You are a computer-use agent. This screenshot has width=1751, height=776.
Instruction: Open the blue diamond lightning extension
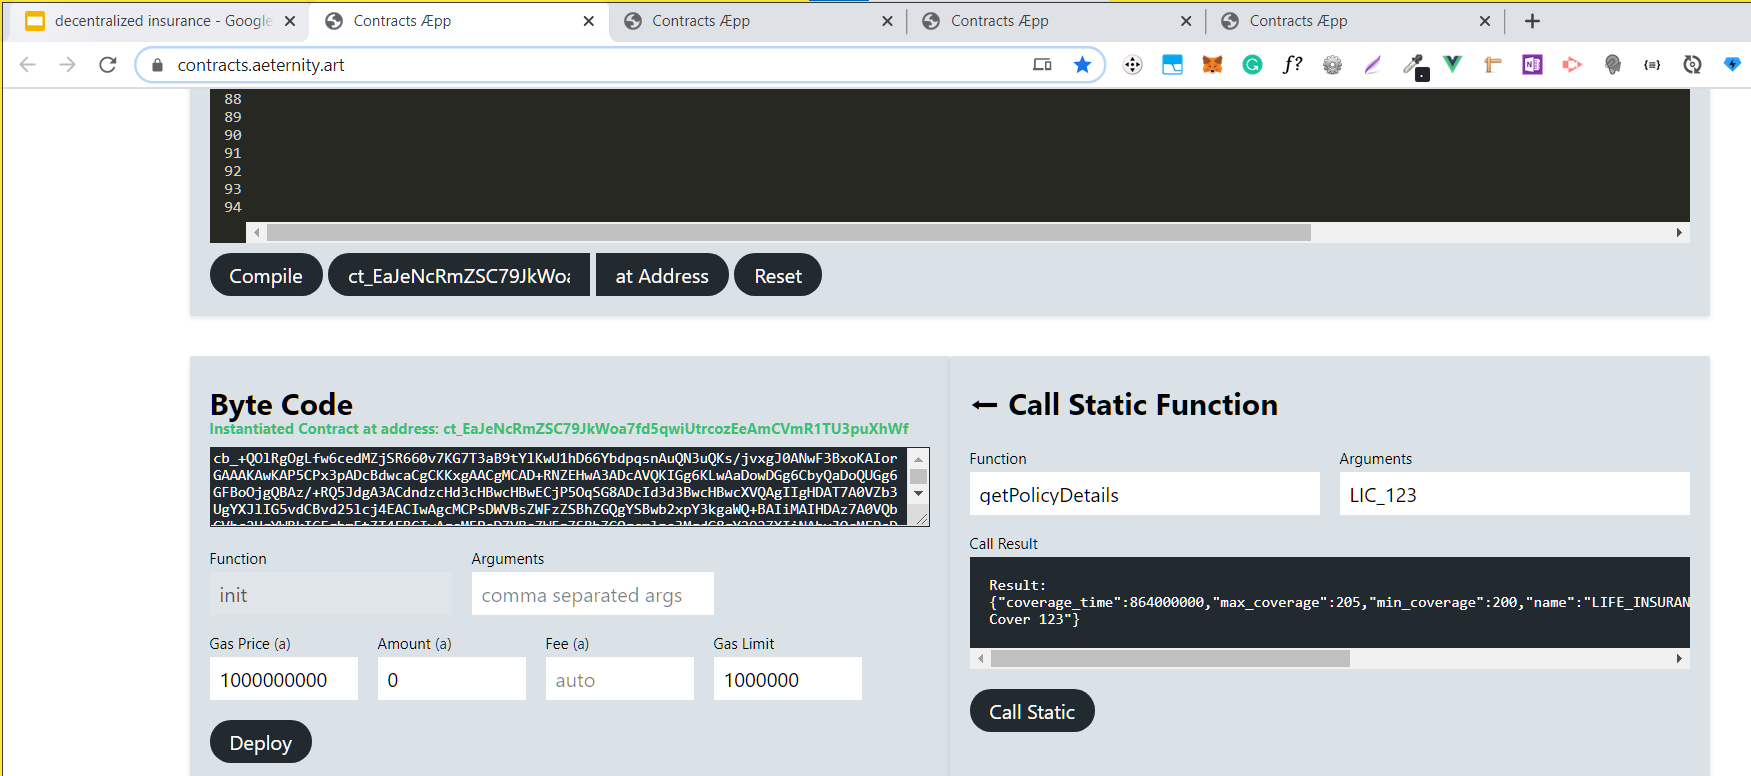tap(1732, 65)
